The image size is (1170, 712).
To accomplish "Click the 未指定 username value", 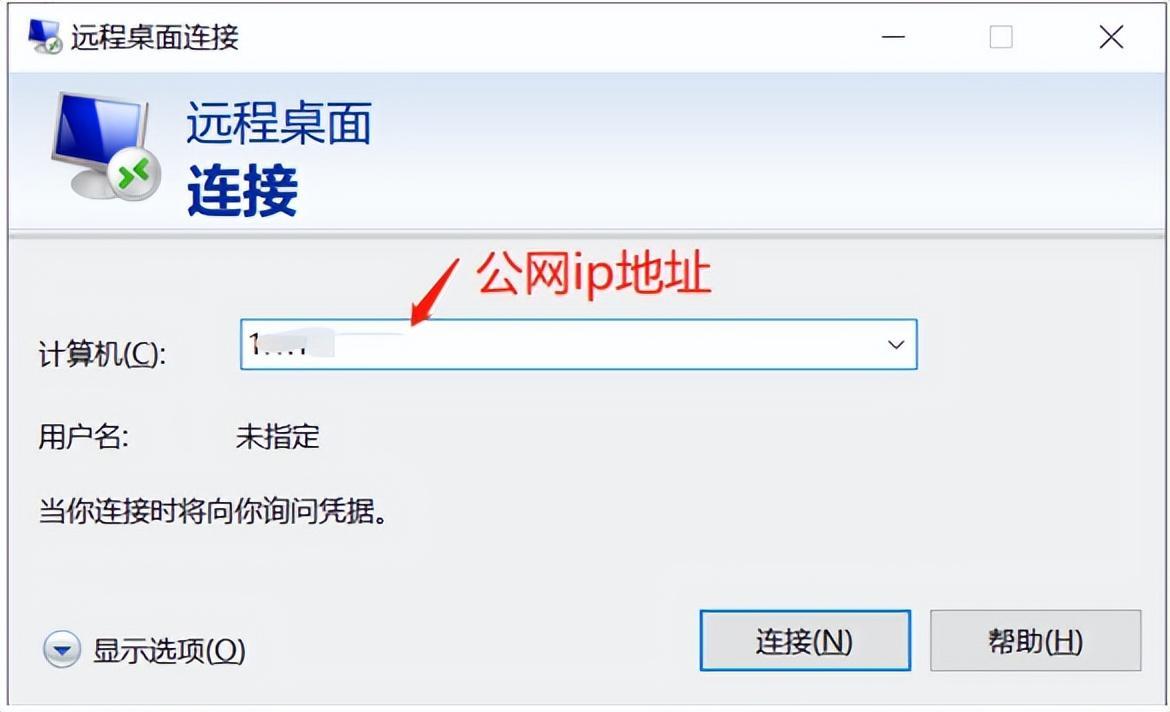I will pyautogui.click(x=278, y=437).
